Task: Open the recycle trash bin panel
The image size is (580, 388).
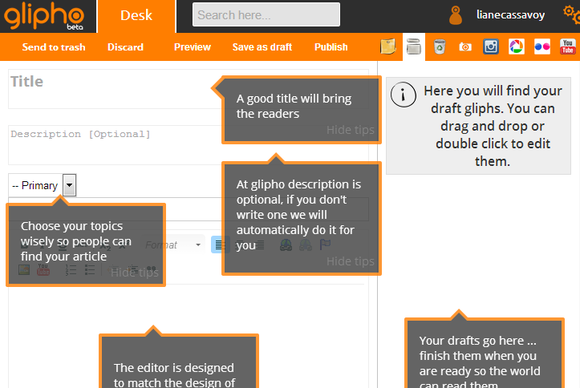Action: click(x=439, y=47)
